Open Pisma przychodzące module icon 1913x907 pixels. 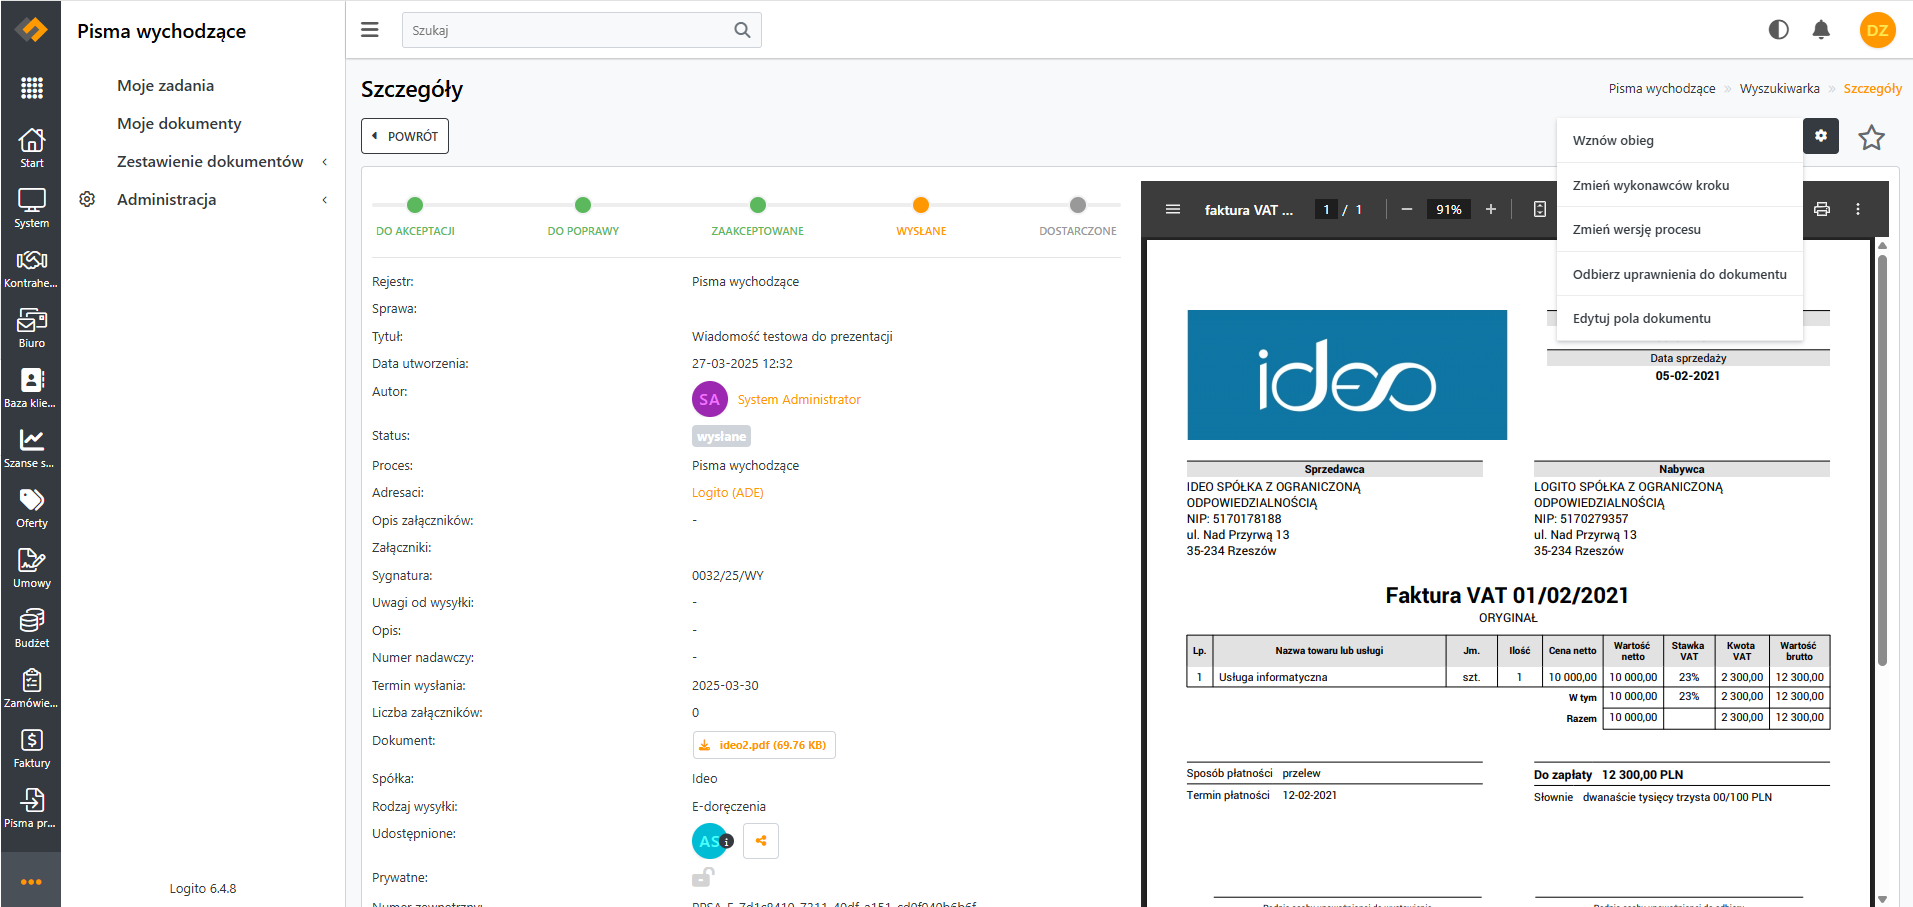tap(31, 807)
